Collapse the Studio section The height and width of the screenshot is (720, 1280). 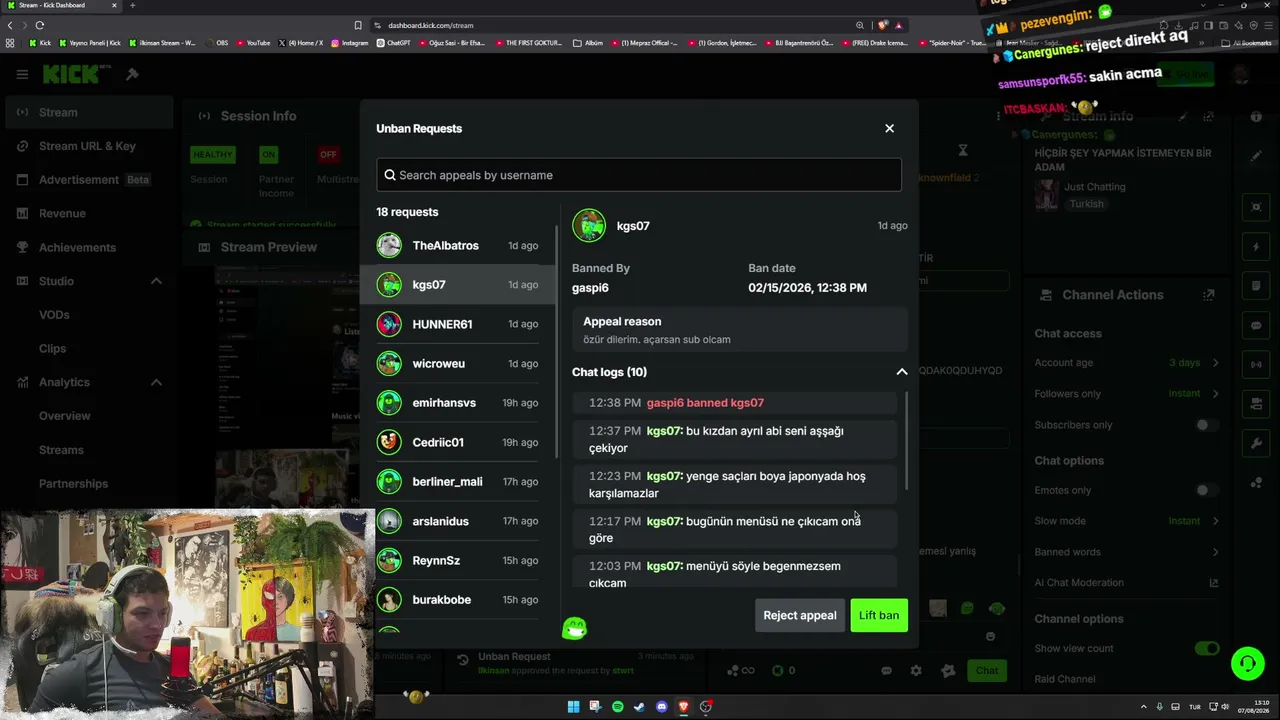tap(156, 281)
